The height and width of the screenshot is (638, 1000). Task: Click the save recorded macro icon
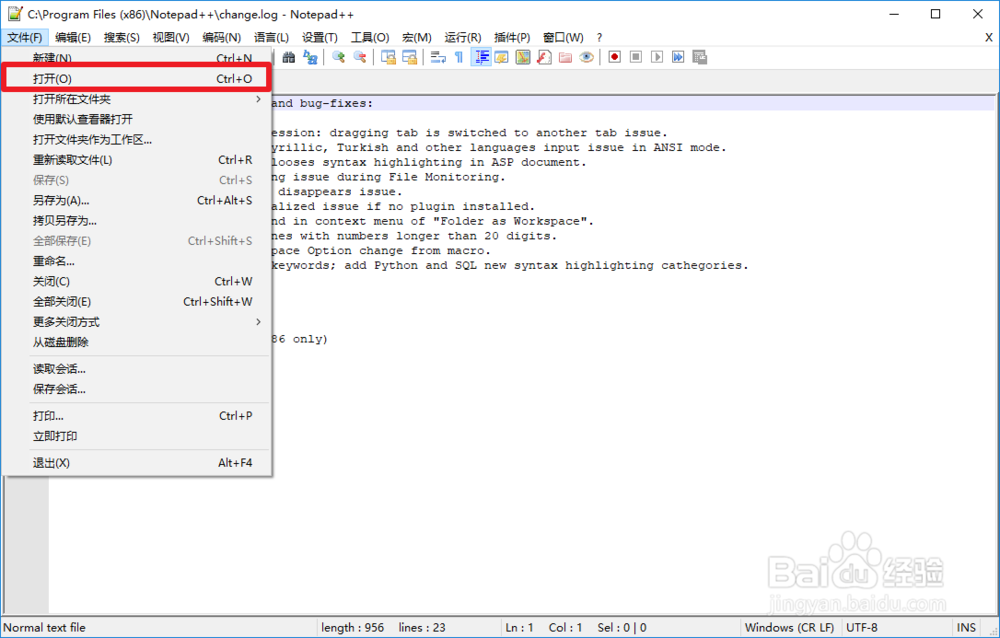point(700,57)
